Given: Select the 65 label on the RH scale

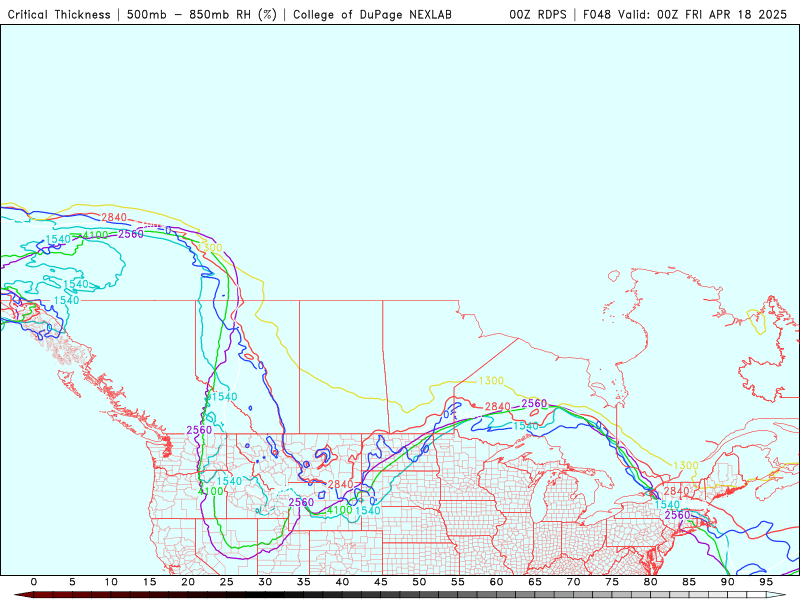Looking at the screenshot, I should (535, 582).
